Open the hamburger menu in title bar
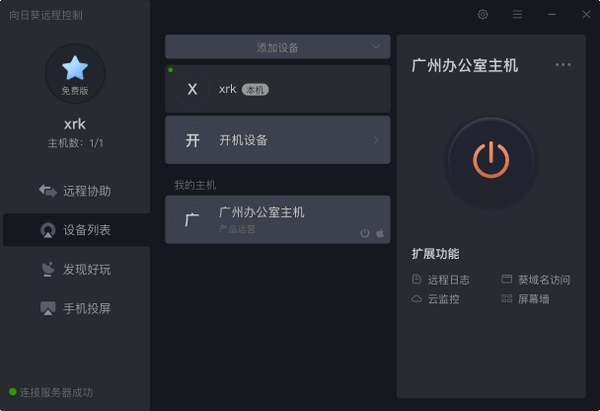The image size is (600, 411). pos(517,15)
